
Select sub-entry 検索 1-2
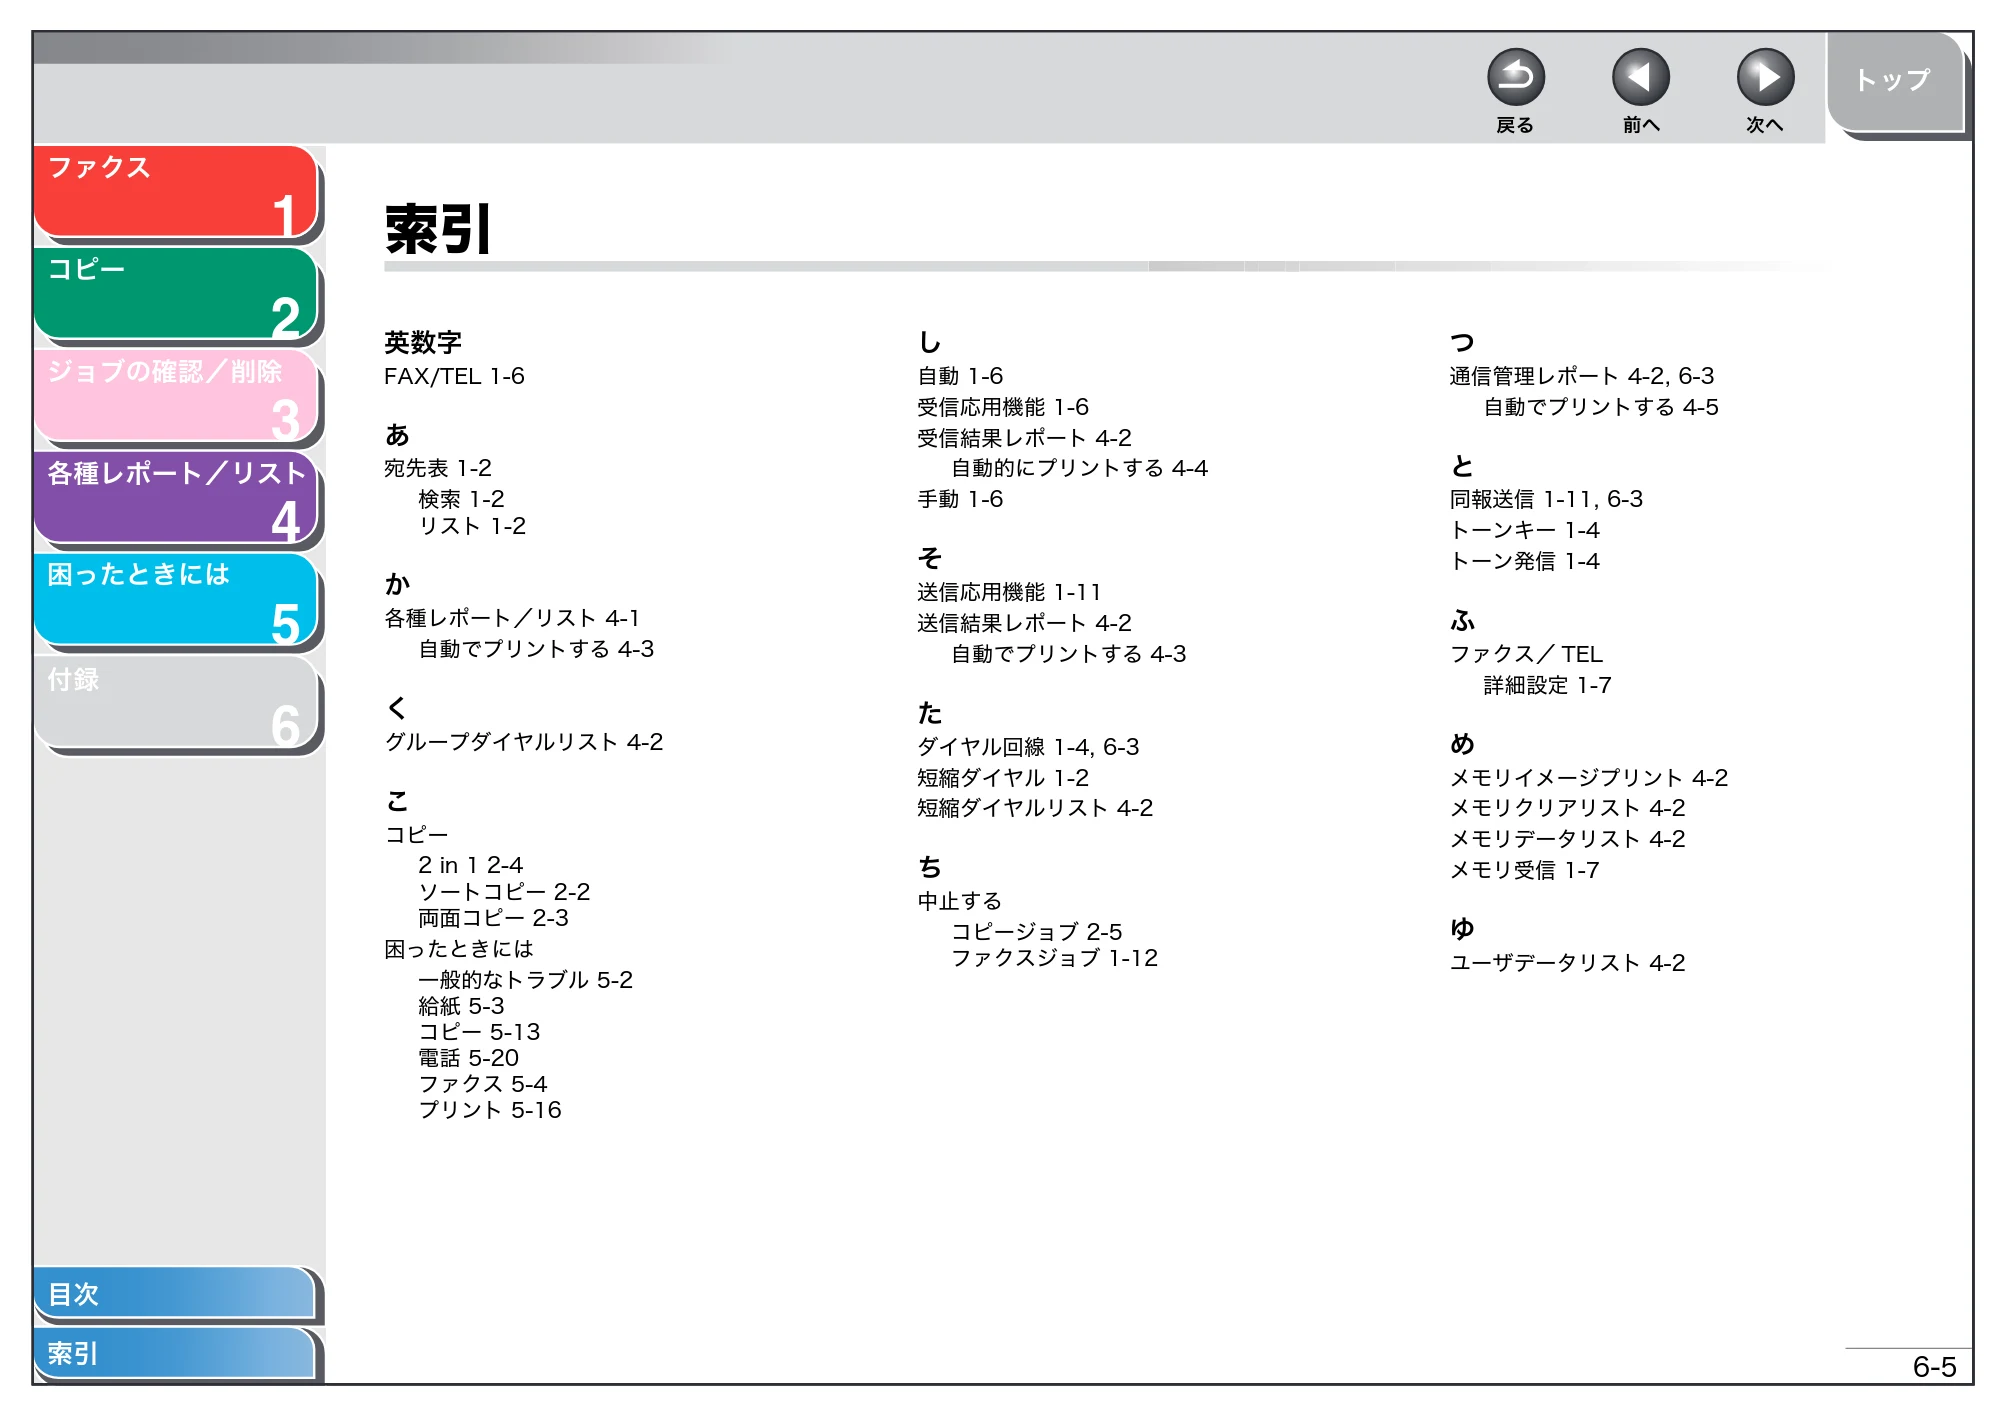point(461,498)
